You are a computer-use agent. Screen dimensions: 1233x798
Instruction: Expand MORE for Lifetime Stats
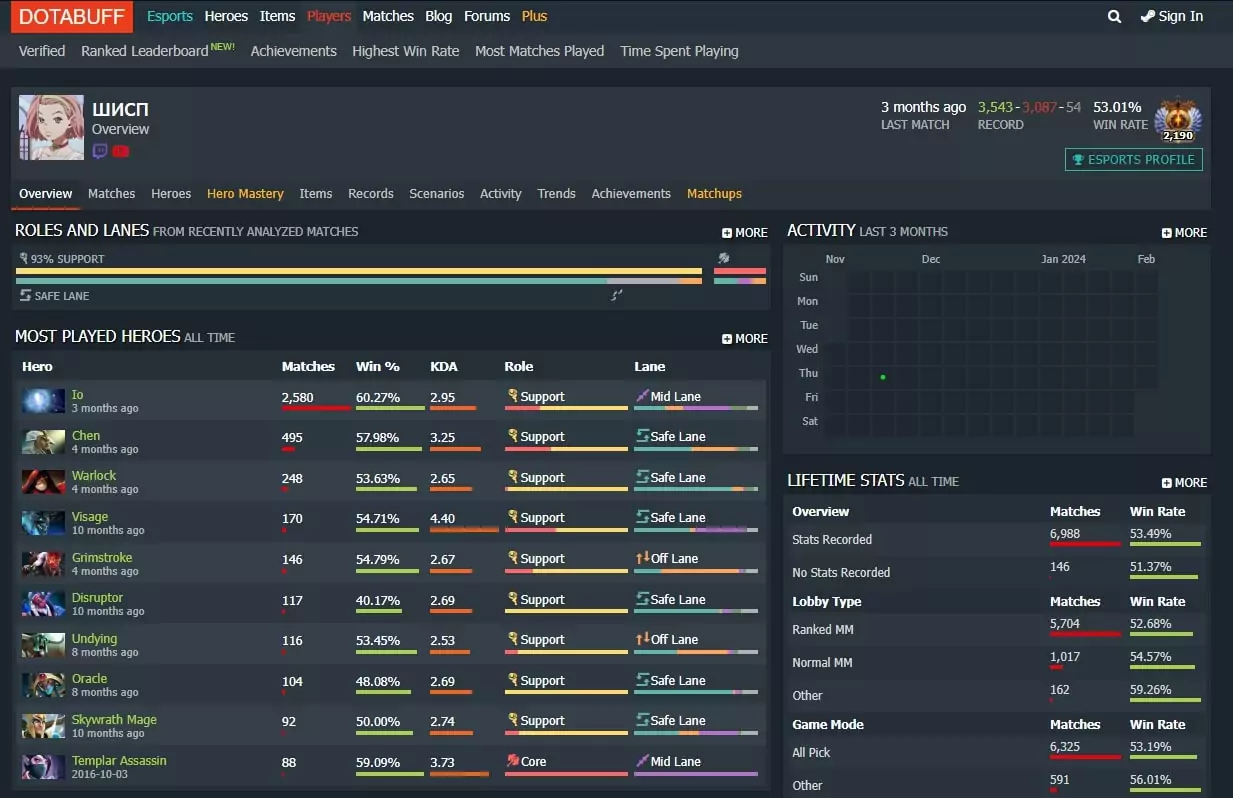coord(1184,482)
